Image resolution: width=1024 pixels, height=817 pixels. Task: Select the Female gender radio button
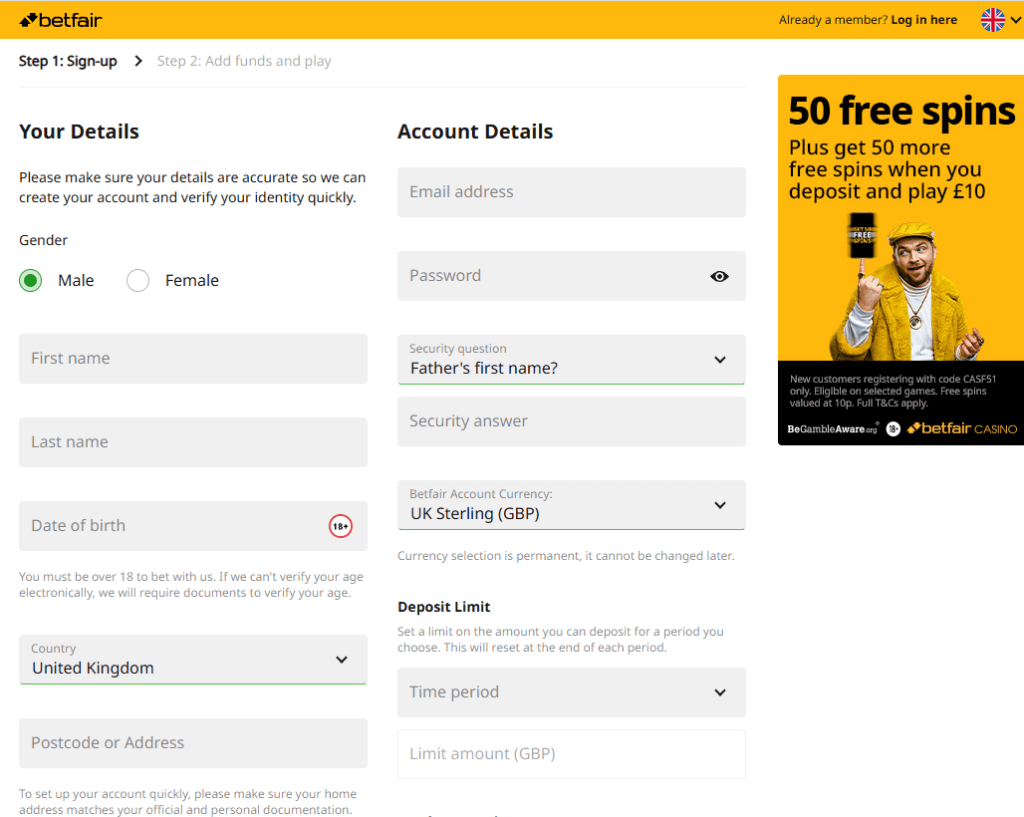tap(138, 281)
